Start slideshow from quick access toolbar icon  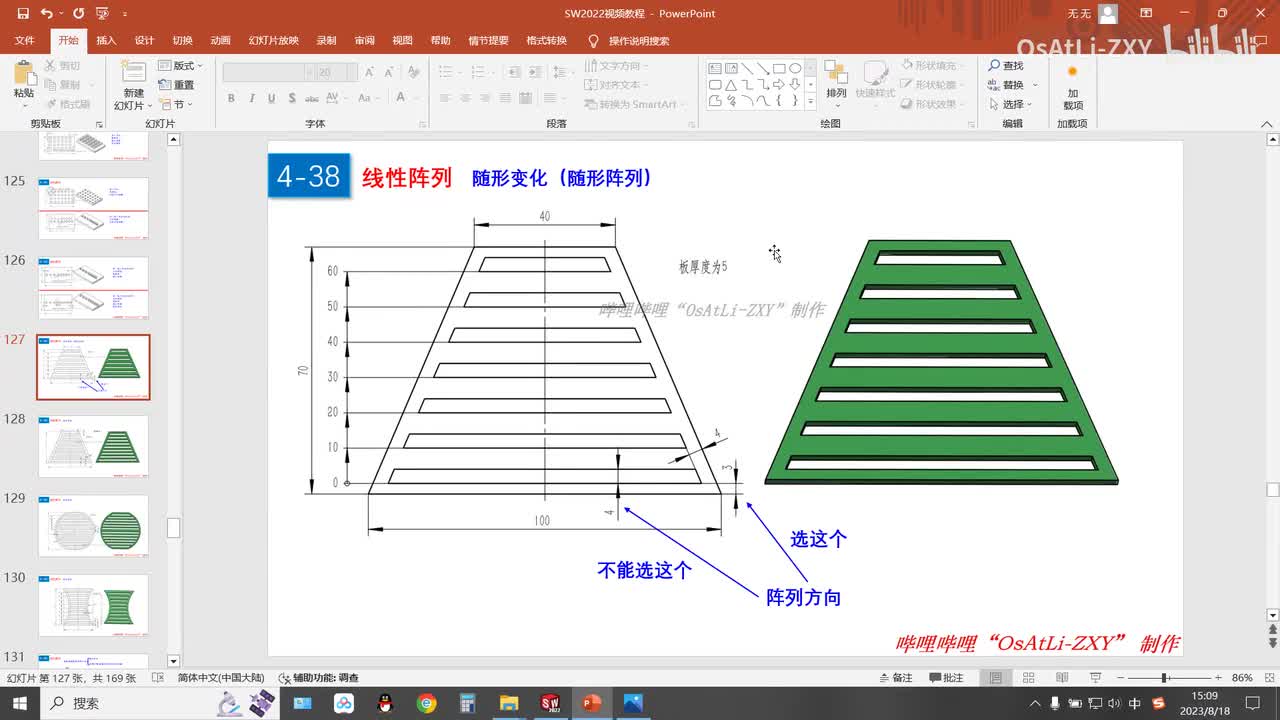coord(101,14)
